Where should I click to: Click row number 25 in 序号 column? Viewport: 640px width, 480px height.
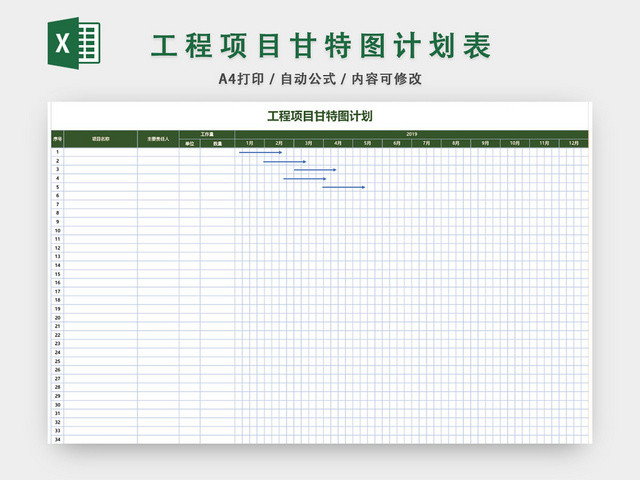(58, 361)
